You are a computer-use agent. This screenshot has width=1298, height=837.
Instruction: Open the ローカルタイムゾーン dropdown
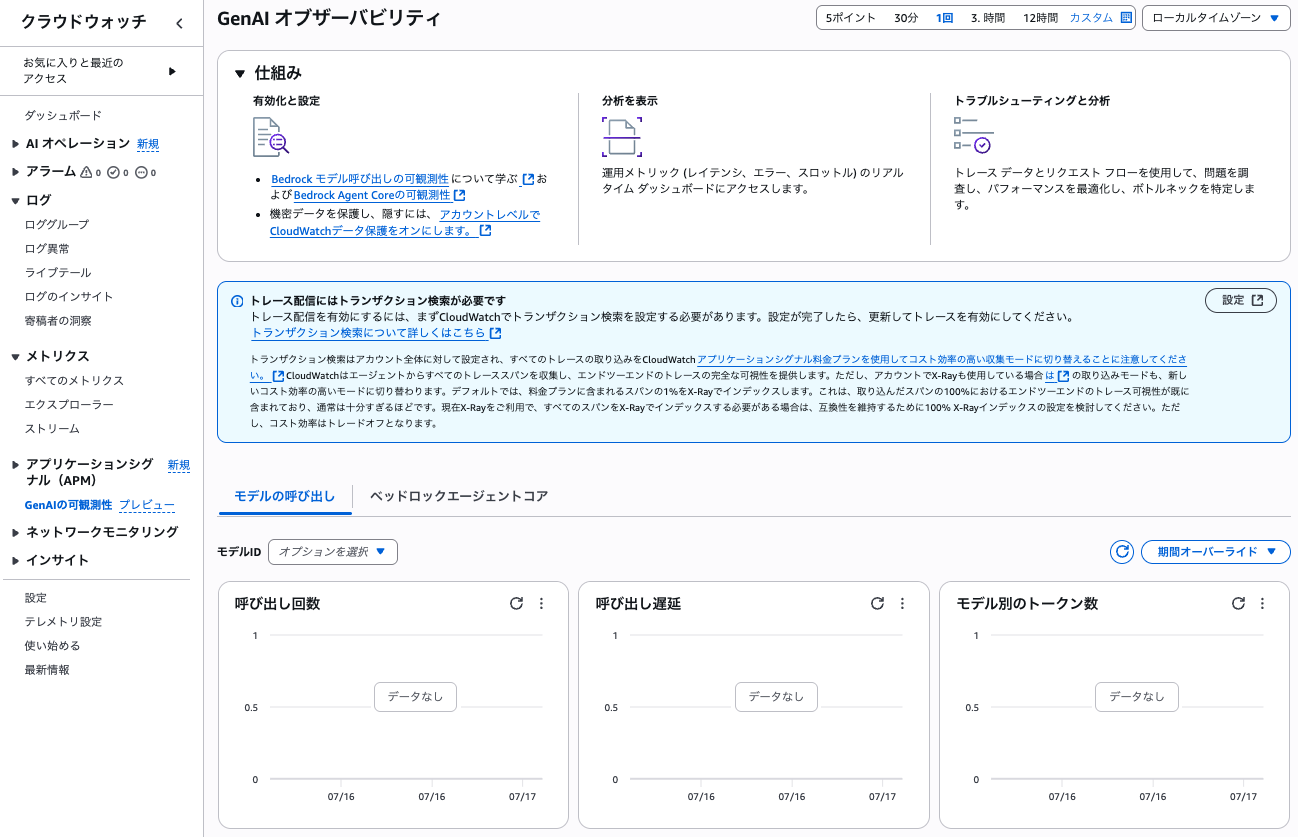[x=1215, y=18]
